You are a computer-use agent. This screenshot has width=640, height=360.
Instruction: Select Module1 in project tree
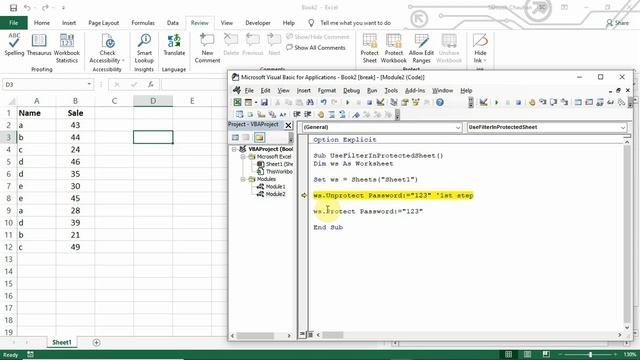tap(276, 187)
